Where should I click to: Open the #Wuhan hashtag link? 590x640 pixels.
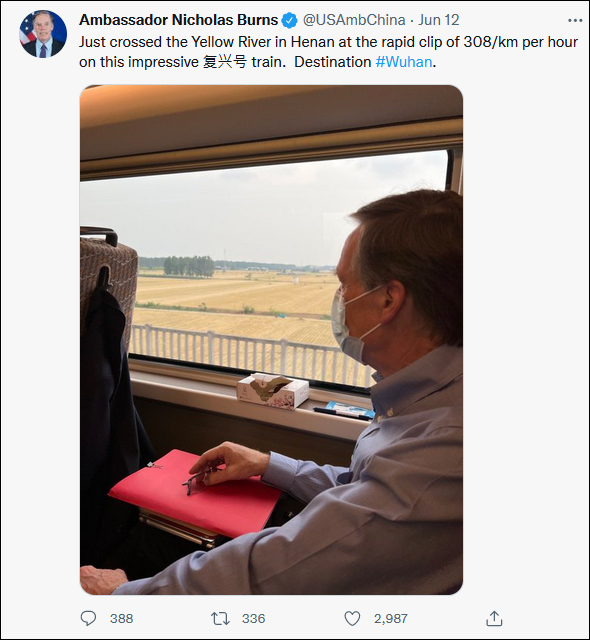click(404, 62)
